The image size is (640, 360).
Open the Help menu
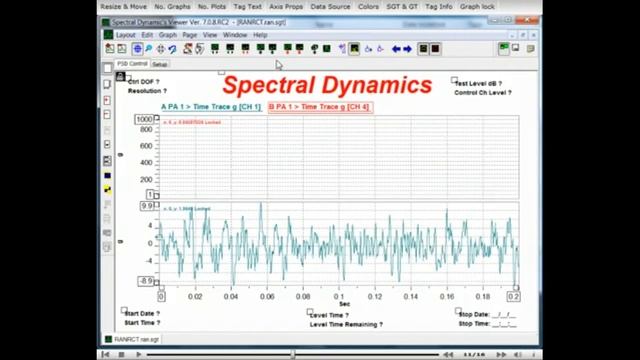click(x=260, y=35)
